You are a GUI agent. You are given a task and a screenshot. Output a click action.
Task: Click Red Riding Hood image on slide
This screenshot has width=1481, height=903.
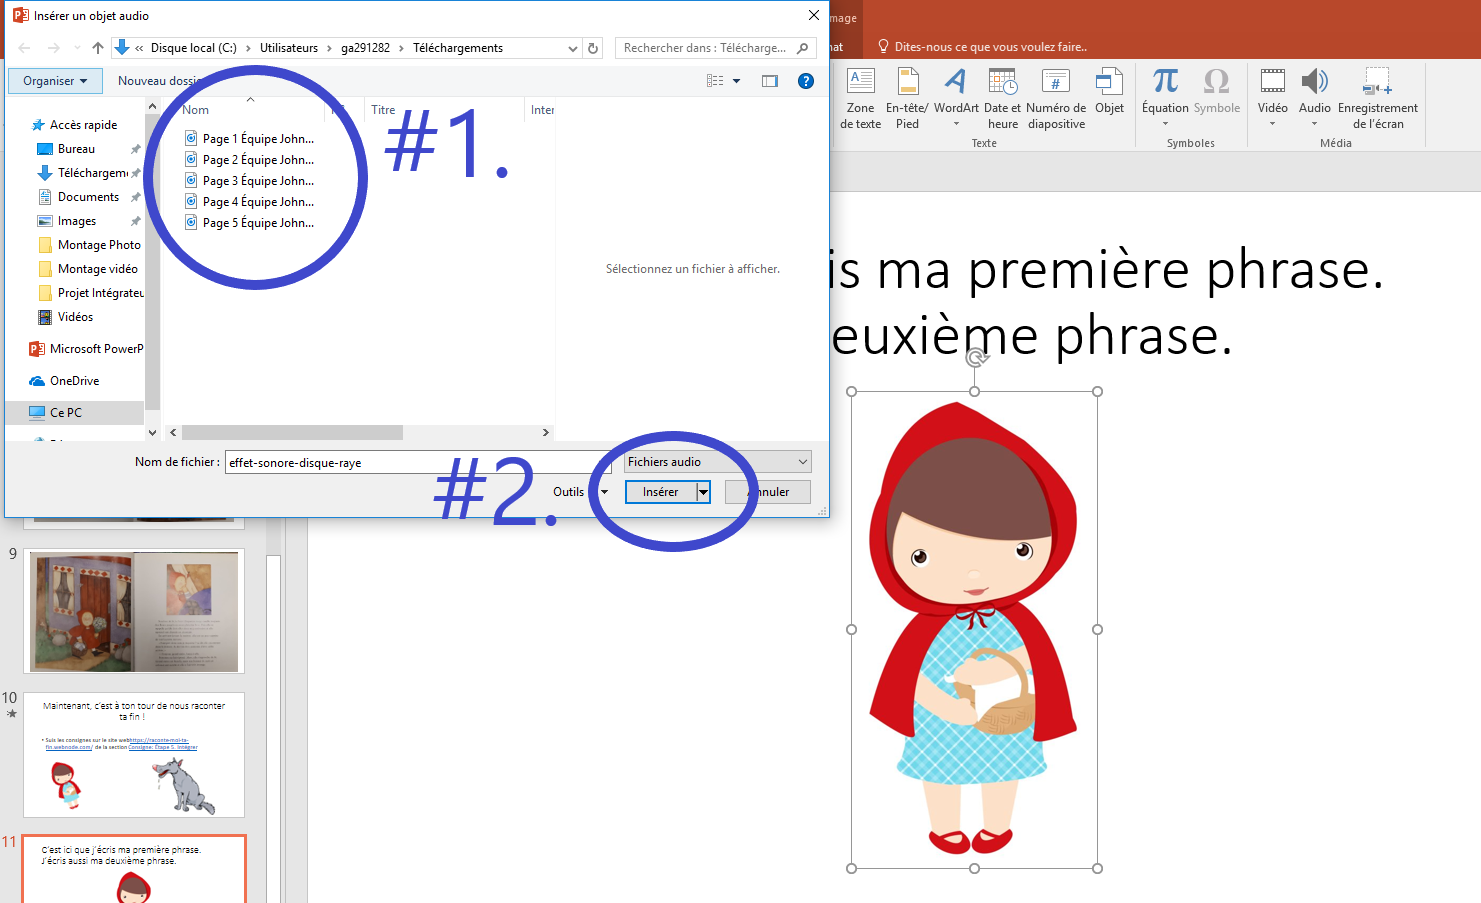(974, 630)
